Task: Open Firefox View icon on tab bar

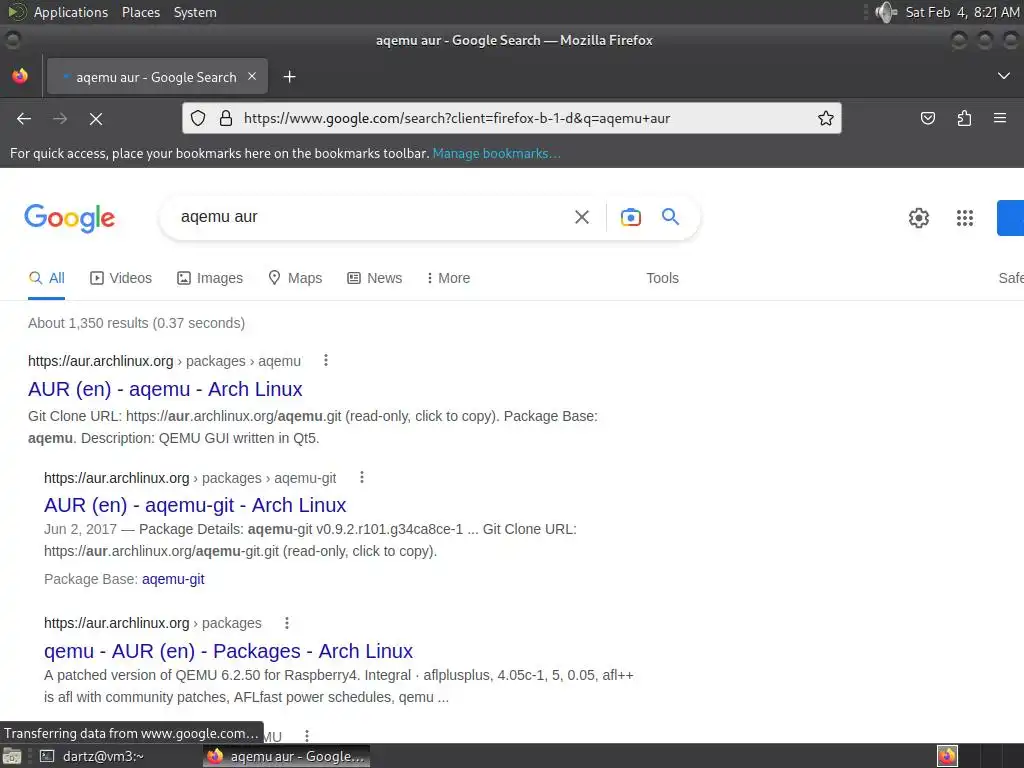Action: point(20,76)
